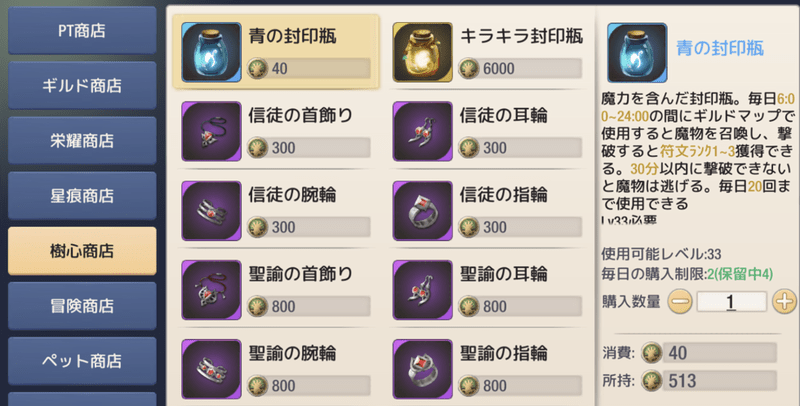
Task: Pick the 信徒の腕輪 bracelet icon
Action: coord(211,211)
